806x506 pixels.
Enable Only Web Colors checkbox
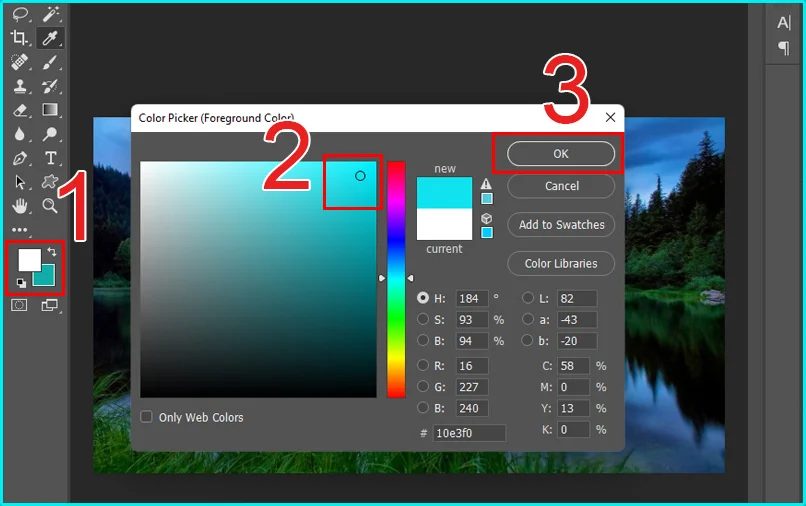(146, 417)
